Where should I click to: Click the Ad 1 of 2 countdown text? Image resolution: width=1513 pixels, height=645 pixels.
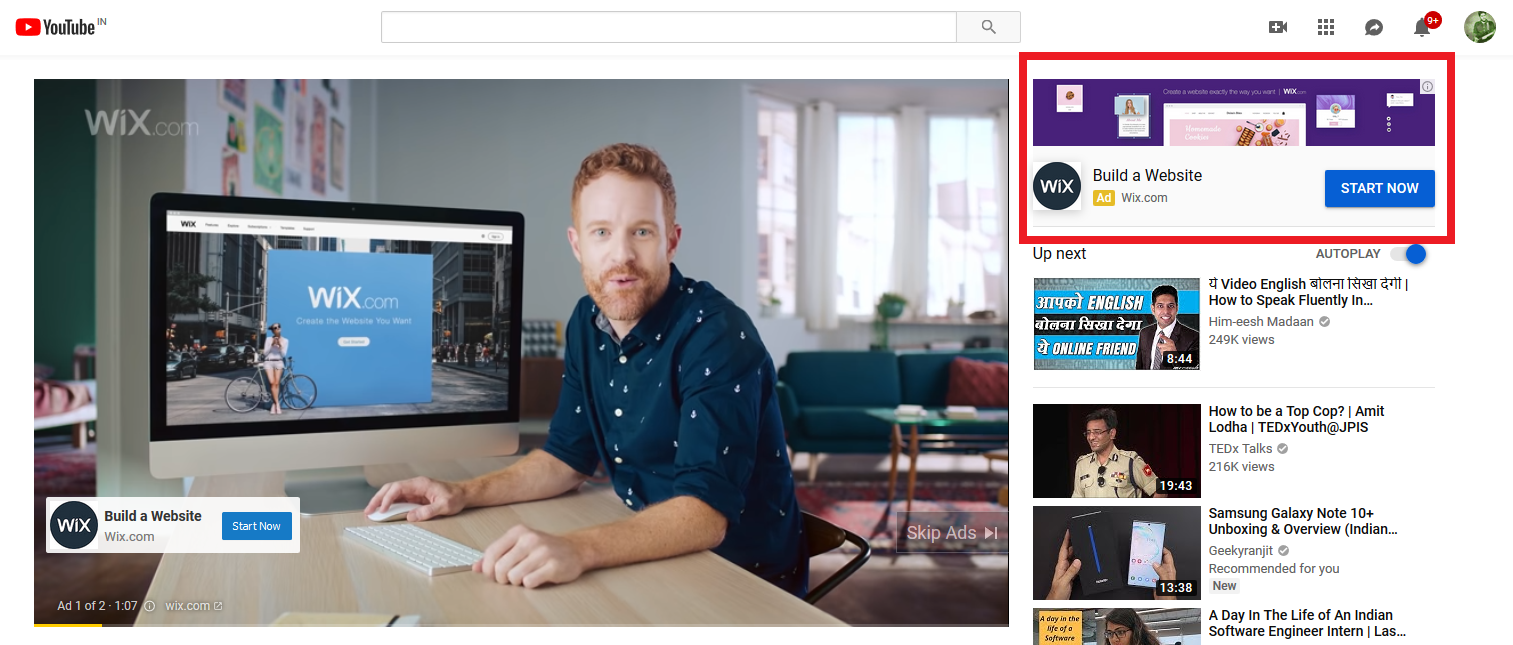[x=97, y=606]
